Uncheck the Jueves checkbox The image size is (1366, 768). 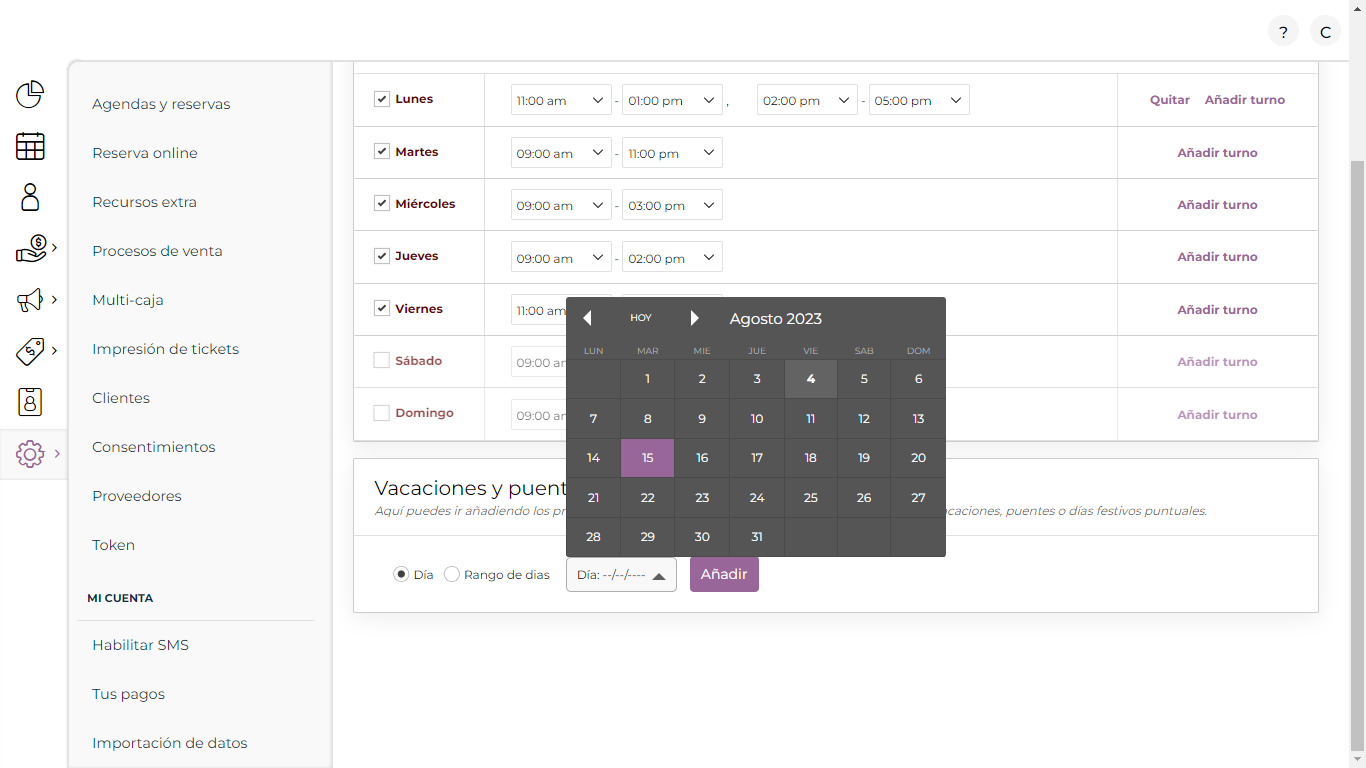pos(381,256)
